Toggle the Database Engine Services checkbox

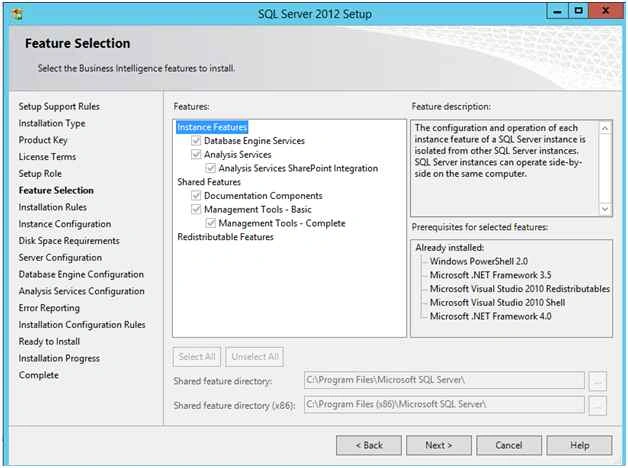[196, 141]
